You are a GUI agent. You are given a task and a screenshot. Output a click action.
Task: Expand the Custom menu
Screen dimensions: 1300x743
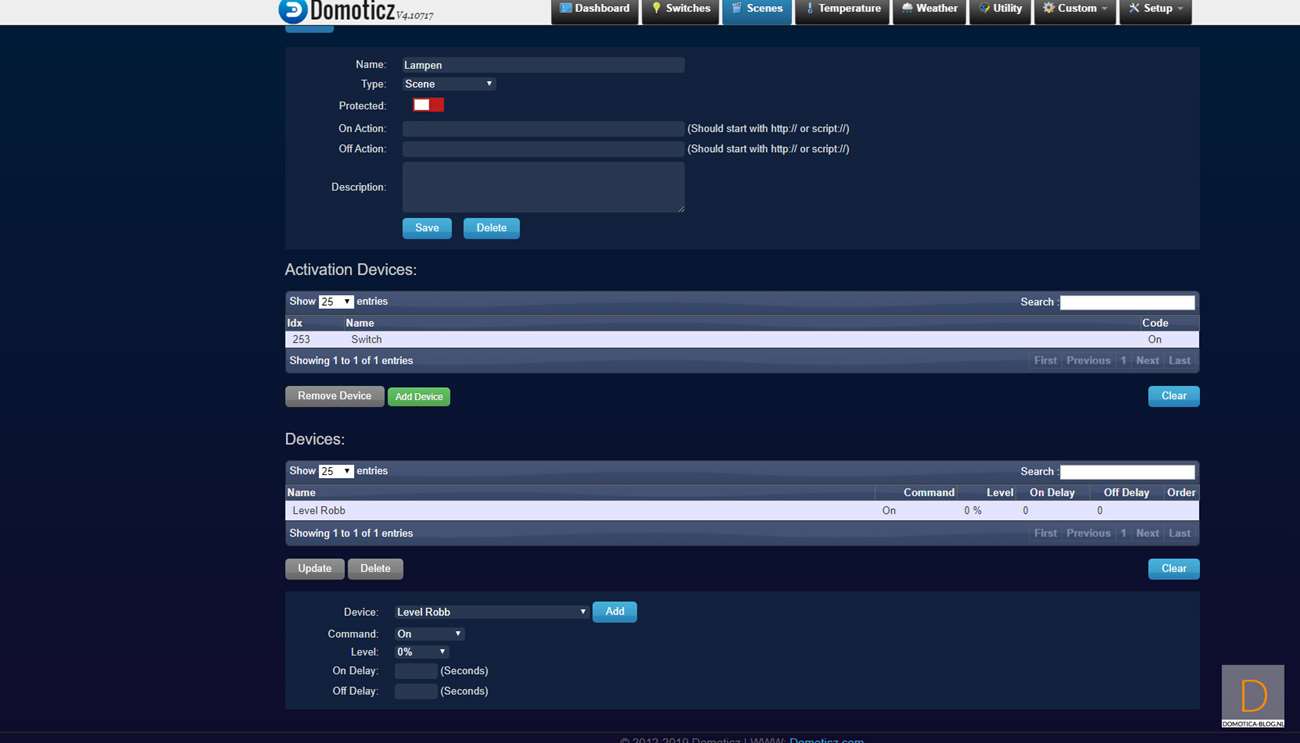click(x=1075, y=10)
